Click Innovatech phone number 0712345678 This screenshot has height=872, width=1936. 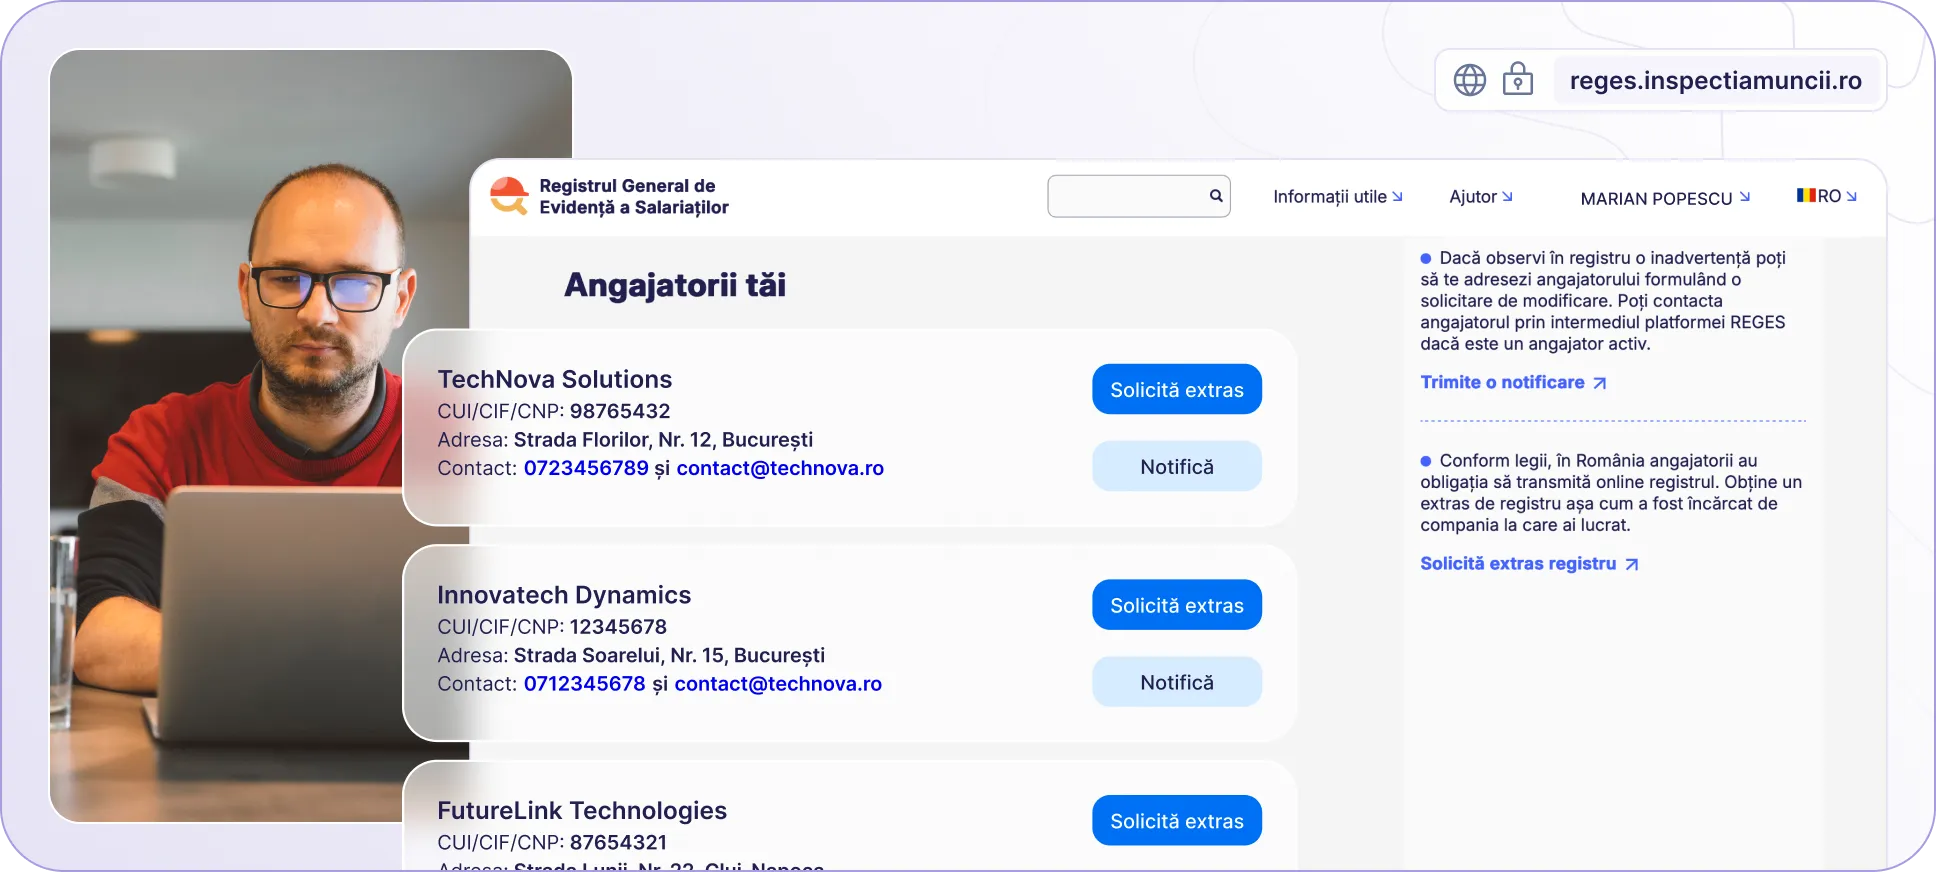[585, 684]
